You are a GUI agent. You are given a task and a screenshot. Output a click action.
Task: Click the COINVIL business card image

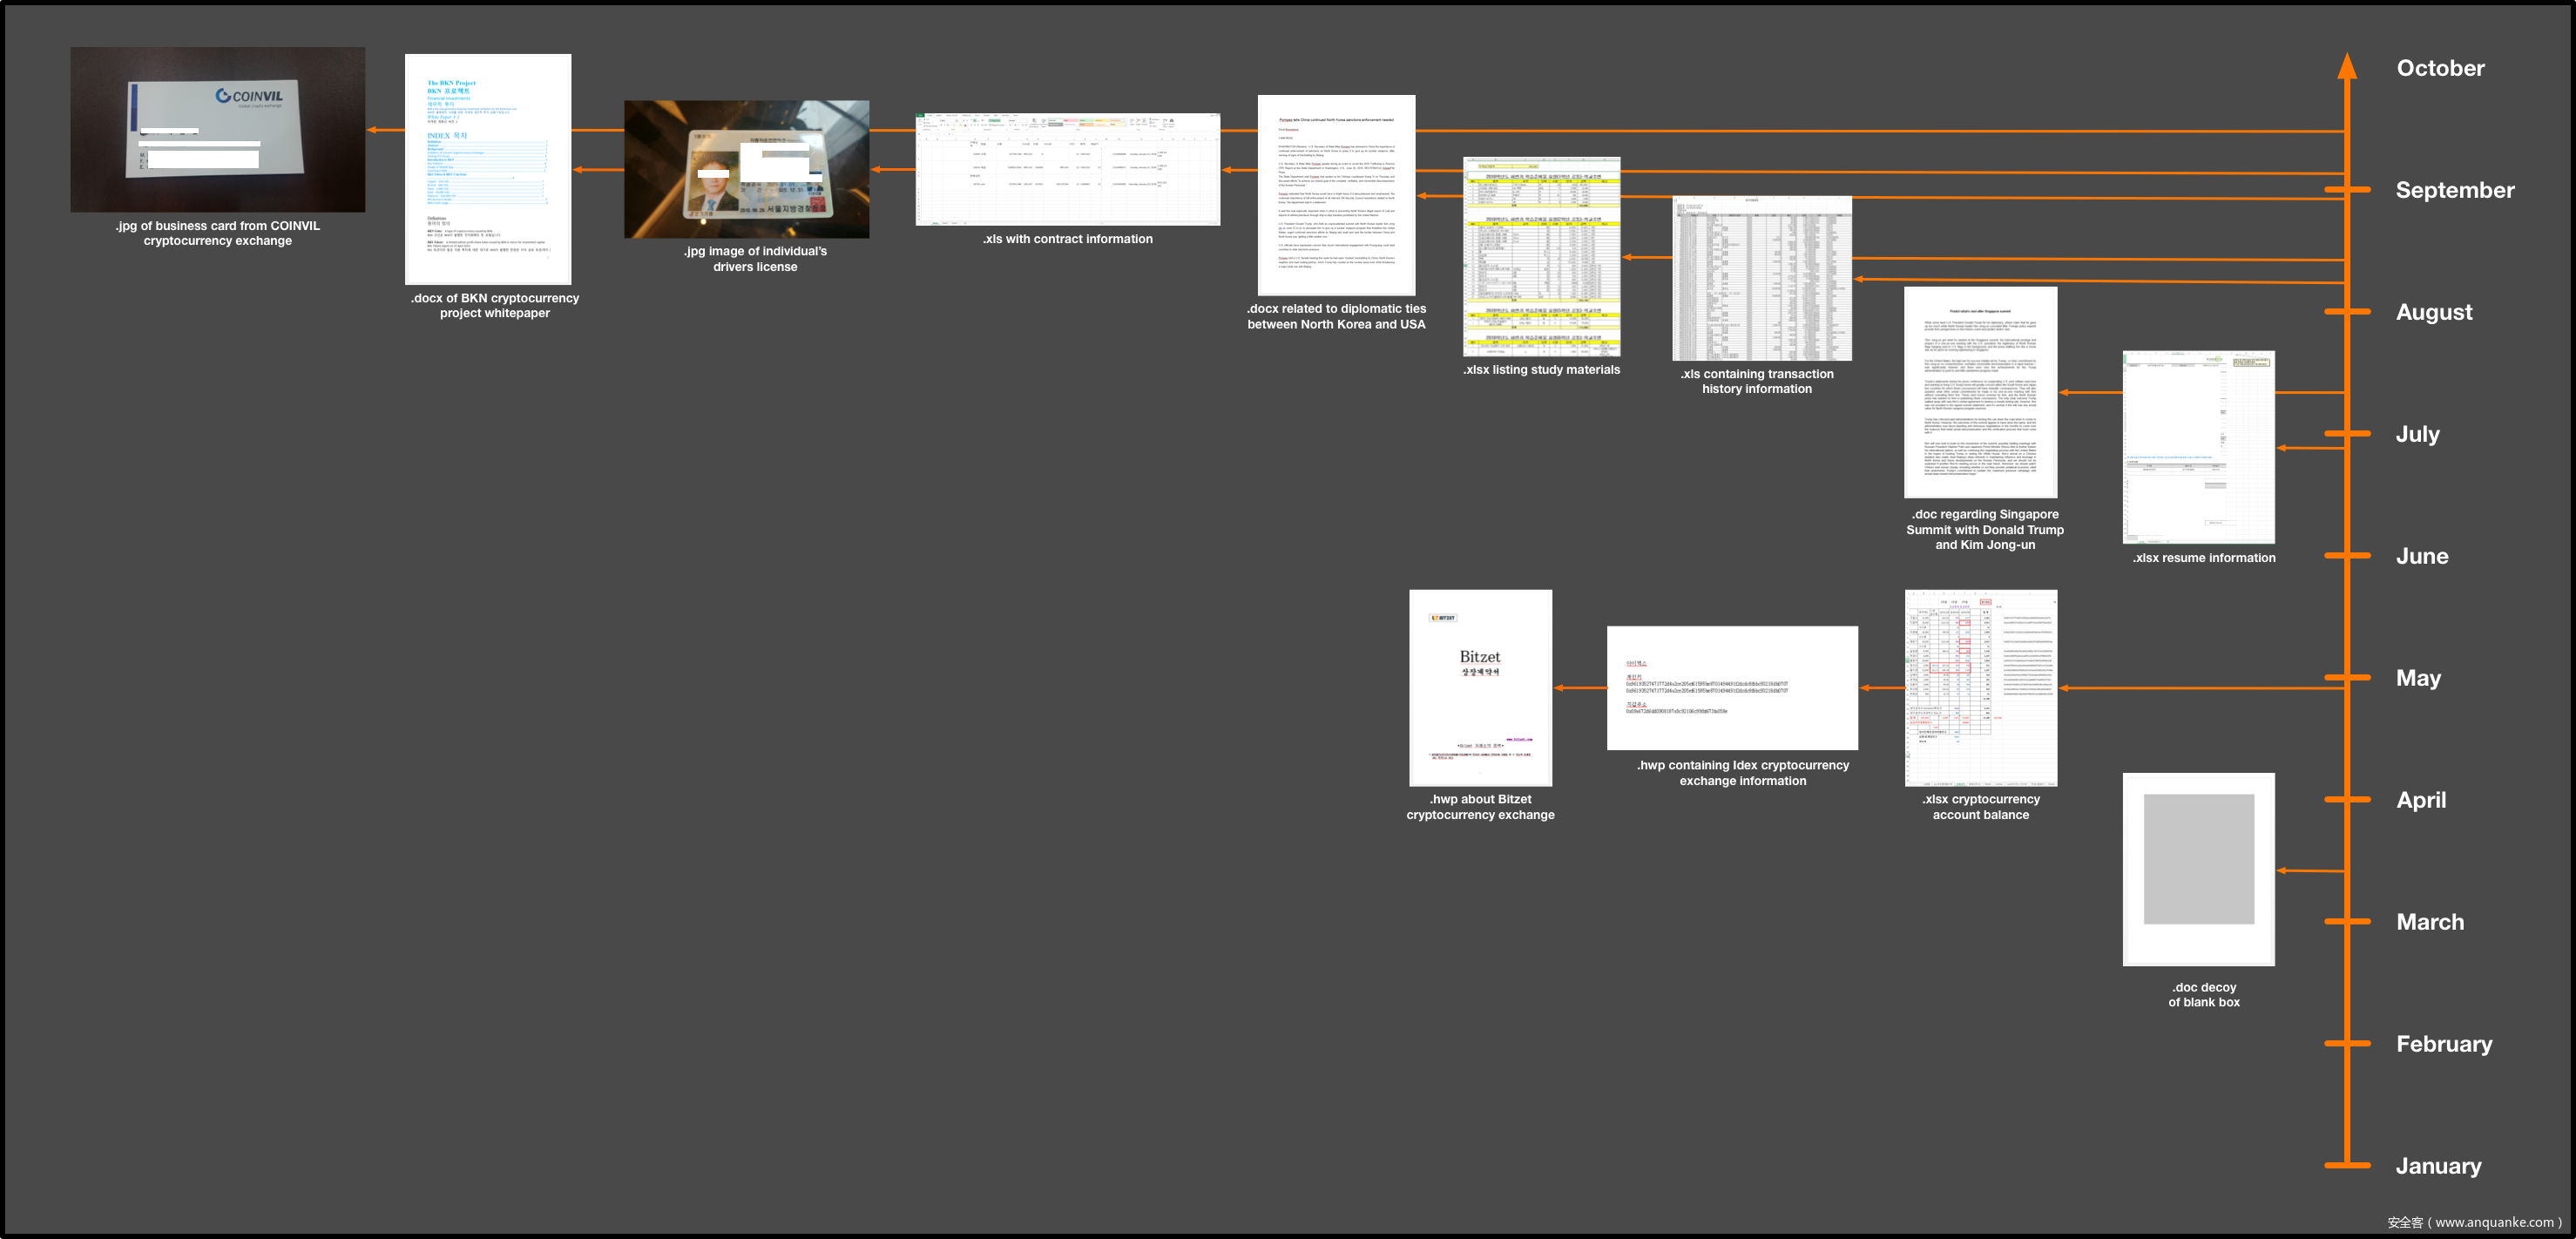(217, 129)
